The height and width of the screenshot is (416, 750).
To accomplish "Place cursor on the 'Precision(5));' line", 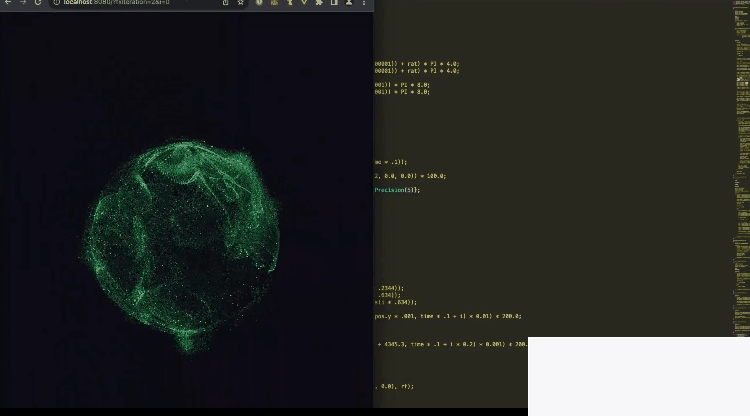I will (398, 190).
